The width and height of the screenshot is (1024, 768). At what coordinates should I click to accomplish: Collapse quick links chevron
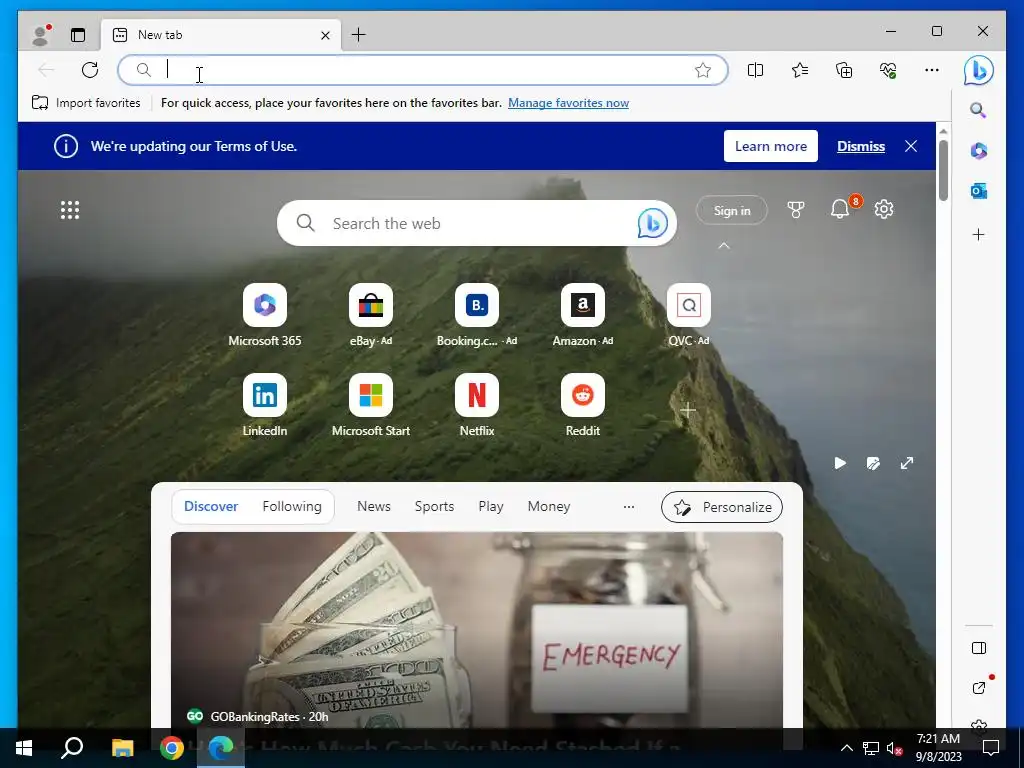pos(724,246)
